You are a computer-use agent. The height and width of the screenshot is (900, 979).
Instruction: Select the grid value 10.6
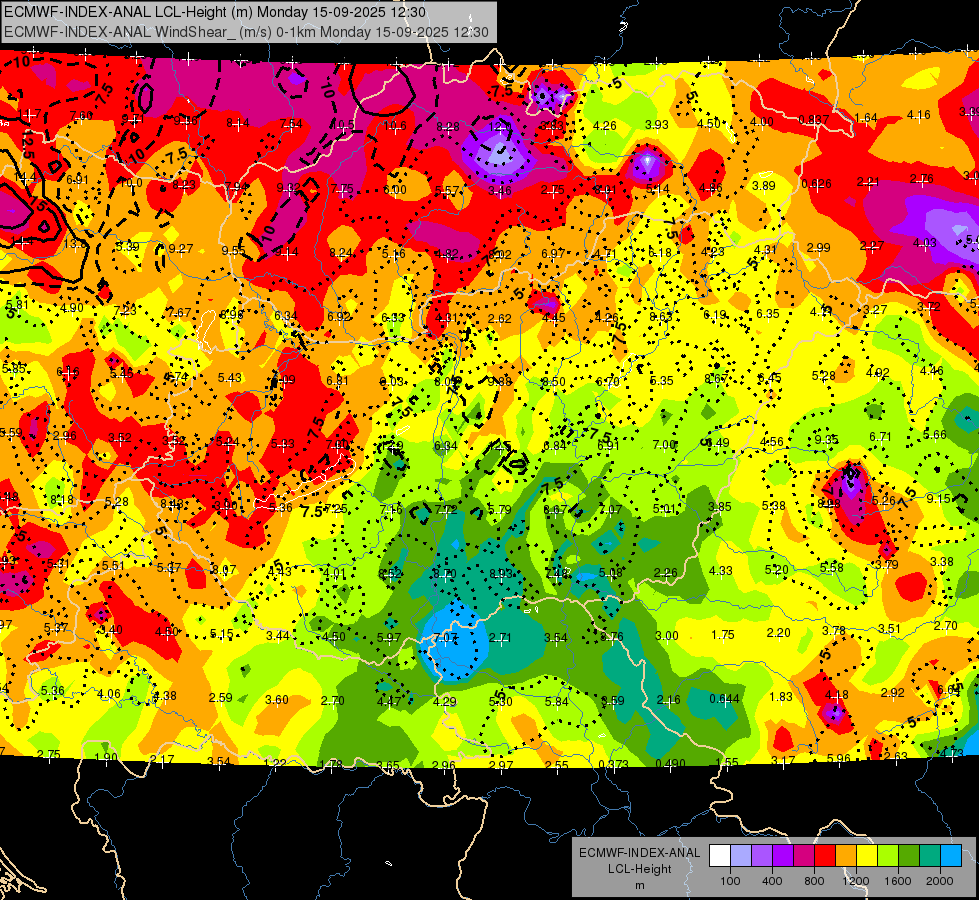click(x=395, y=126)
